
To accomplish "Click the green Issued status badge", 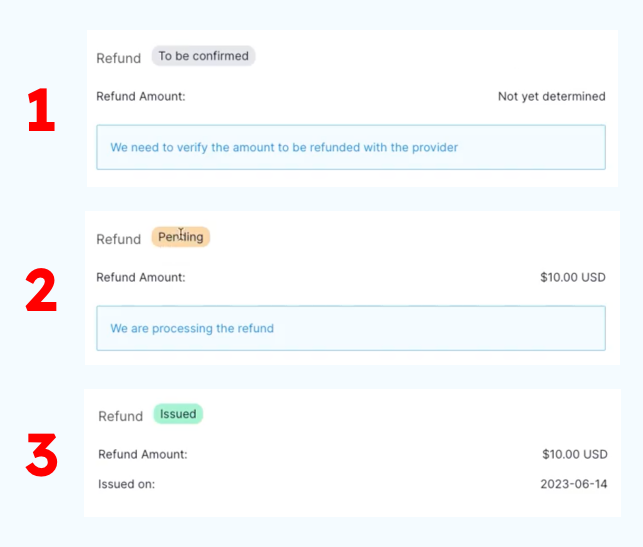I will [x=178, y=414].
